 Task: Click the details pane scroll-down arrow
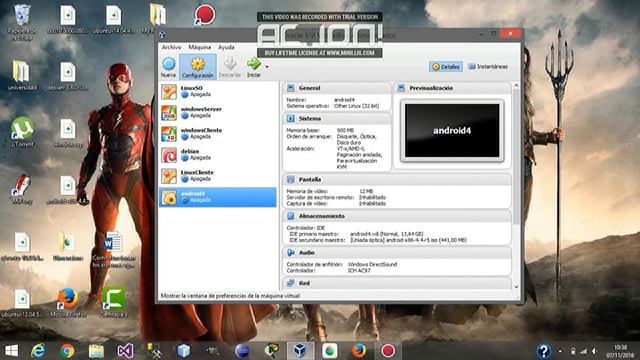click(x=516, y=287)
